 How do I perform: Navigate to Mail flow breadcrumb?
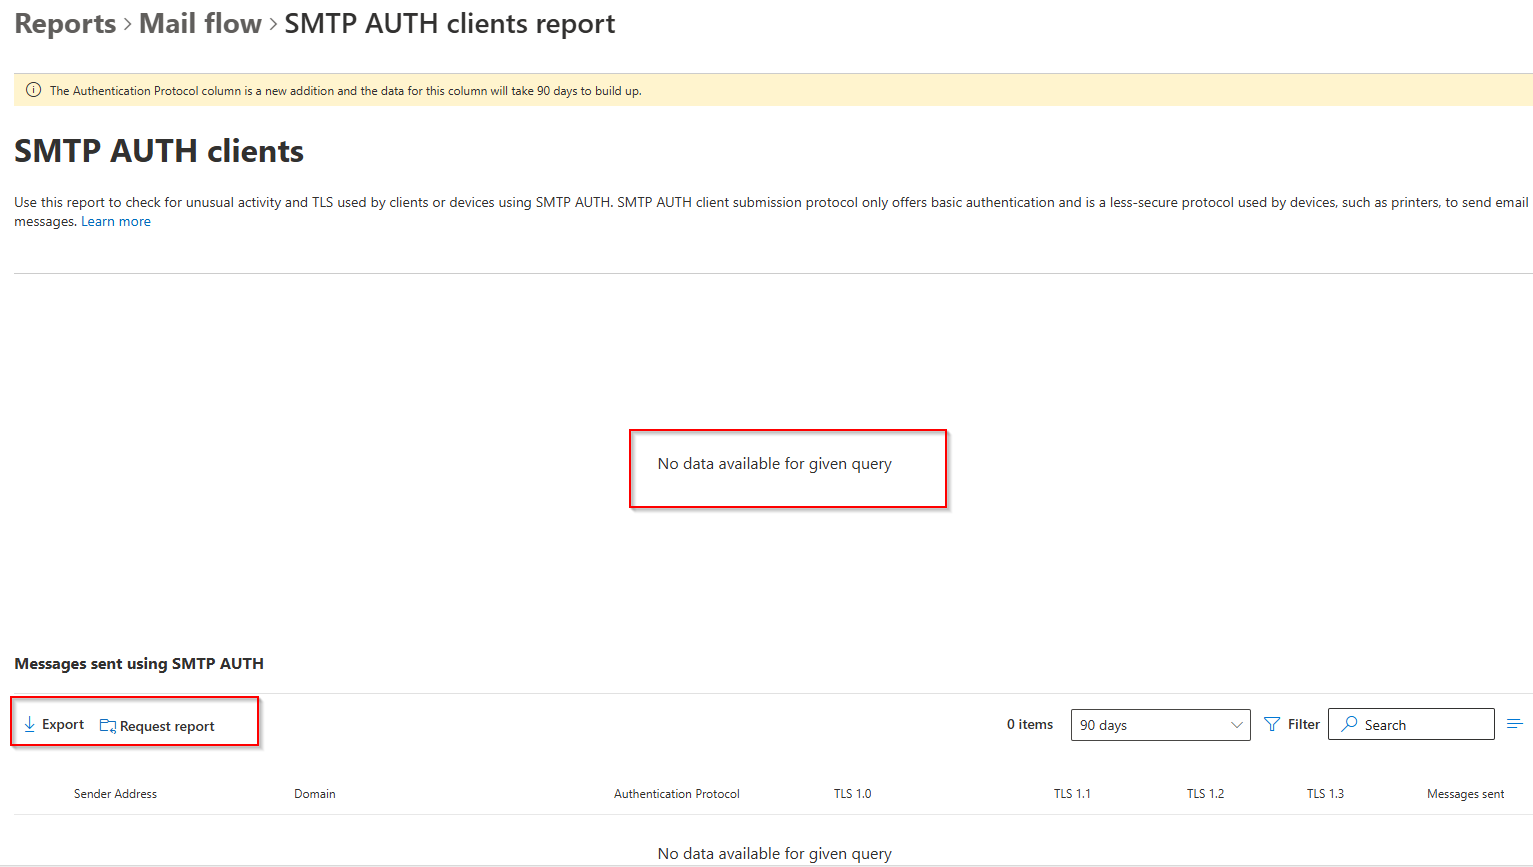tap(200, 24)
